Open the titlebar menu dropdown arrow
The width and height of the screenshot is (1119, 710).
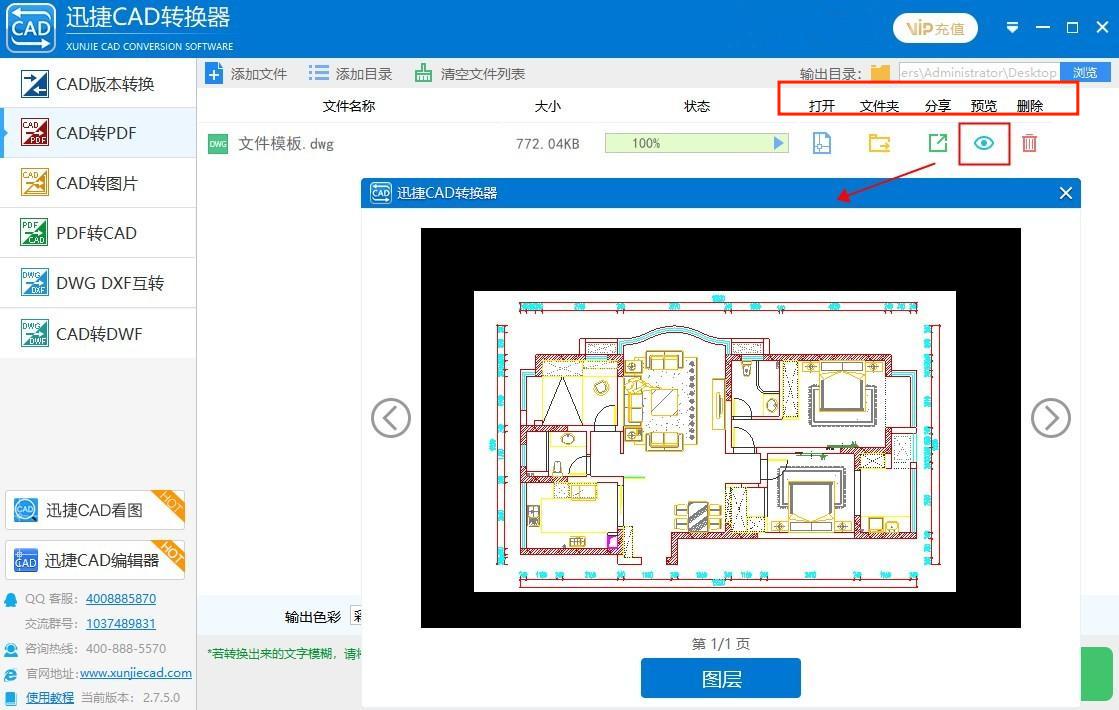[x=1012, y=28]
